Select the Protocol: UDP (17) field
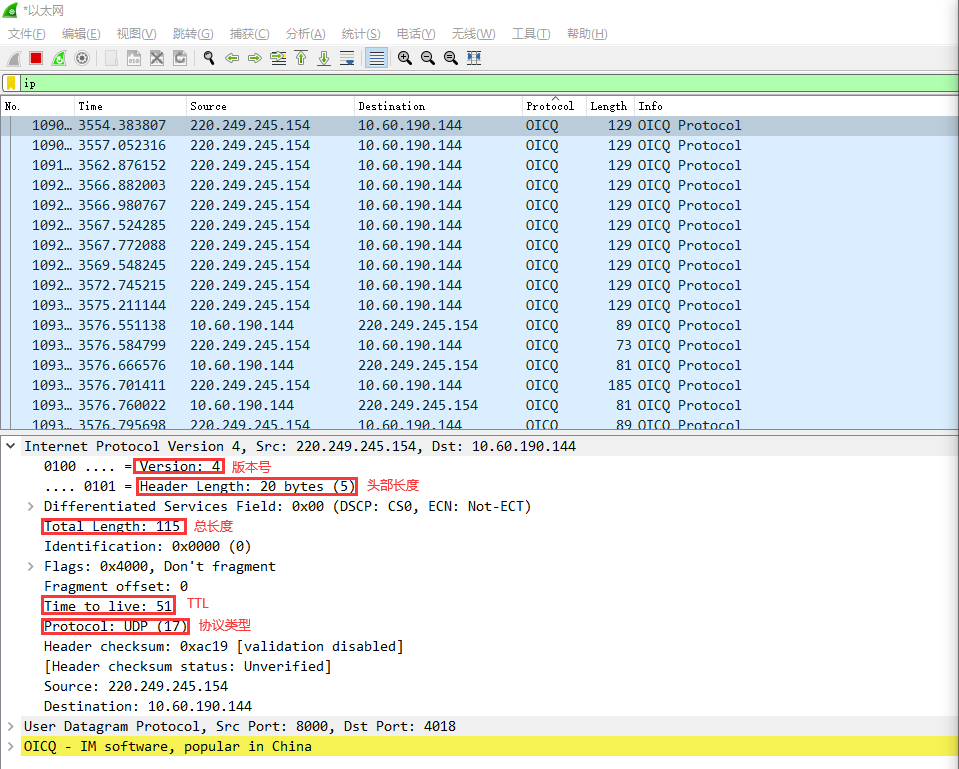Viewport: 959px width, 769px height. point(116,626)
